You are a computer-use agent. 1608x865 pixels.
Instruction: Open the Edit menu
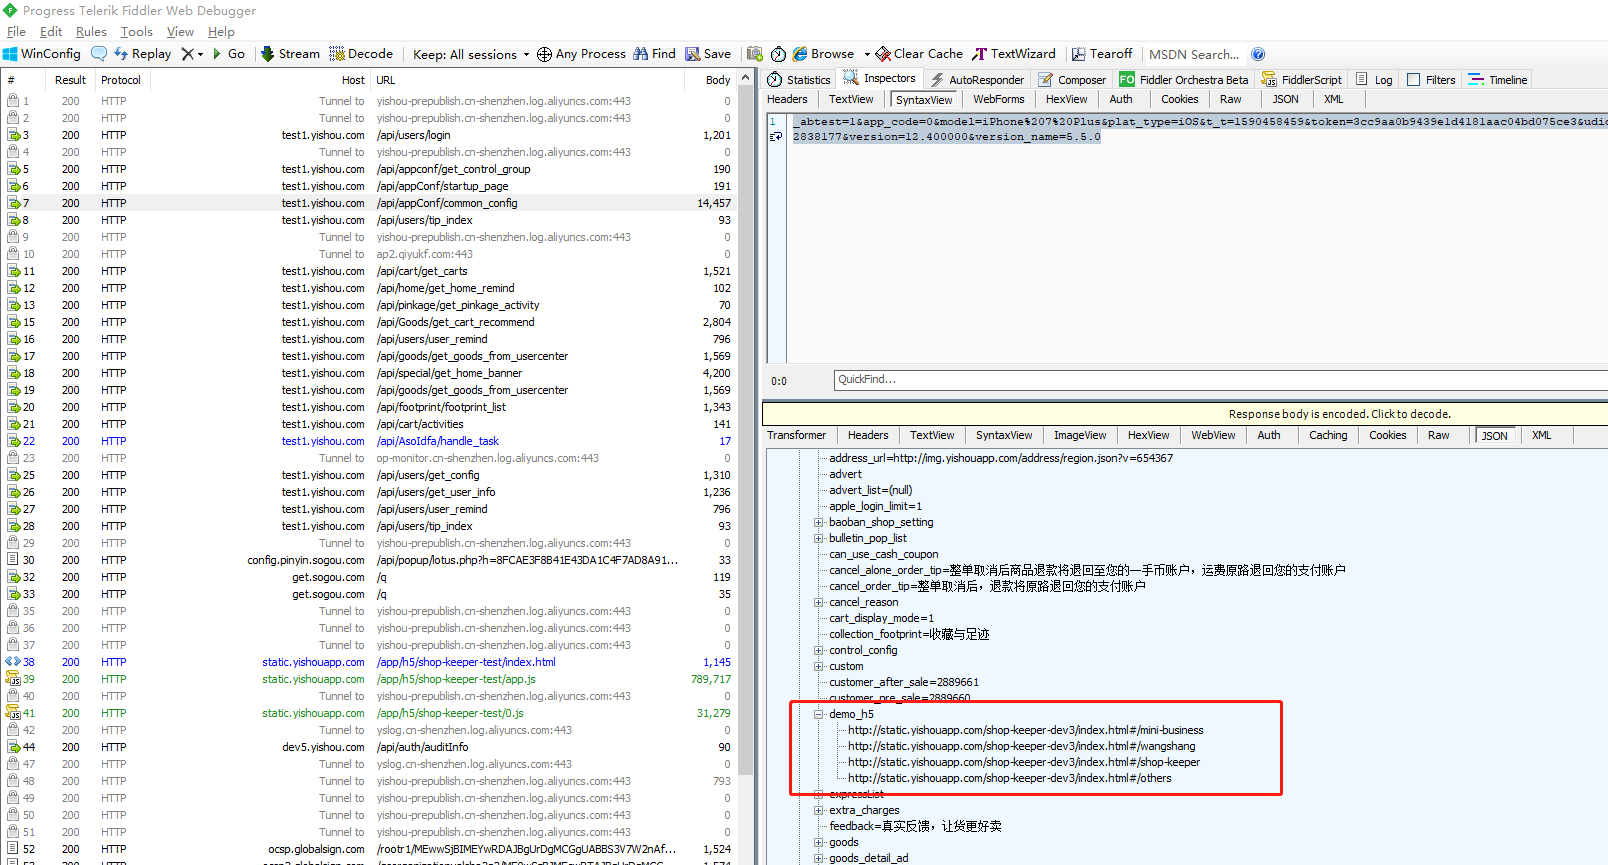pyautogui.click(x=51, y=32)
